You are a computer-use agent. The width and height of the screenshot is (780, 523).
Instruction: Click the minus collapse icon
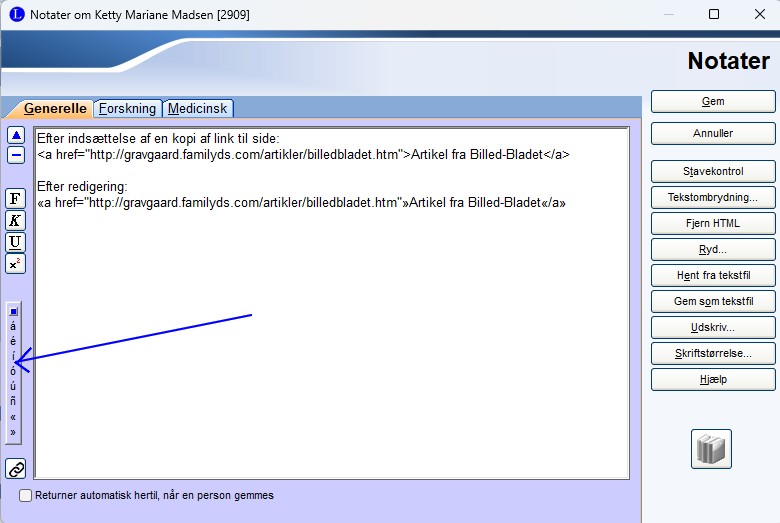pos(15,155)
